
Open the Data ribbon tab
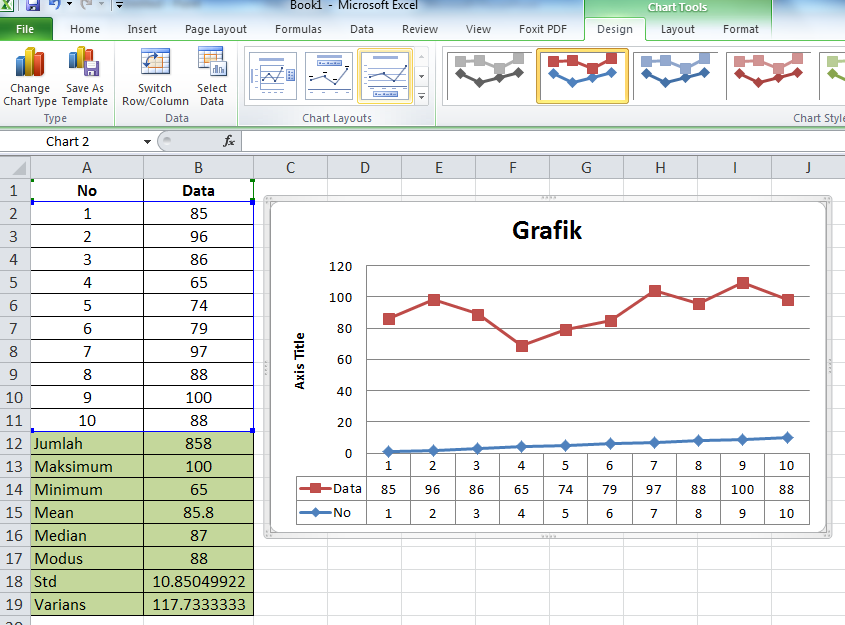click(362, 29)
